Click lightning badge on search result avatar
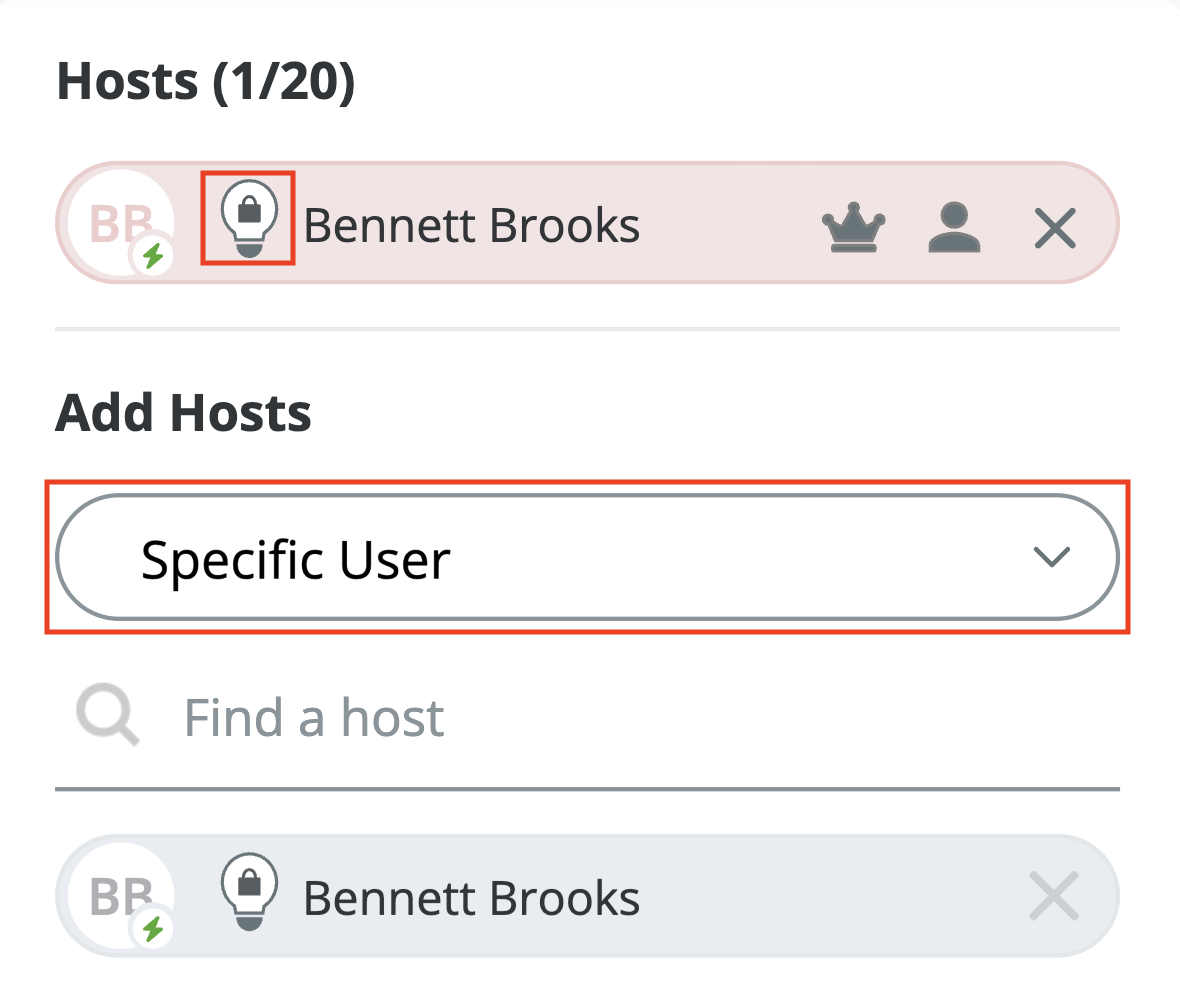The width and height of the screenshot is (1180, 1008). pos(152,931)
